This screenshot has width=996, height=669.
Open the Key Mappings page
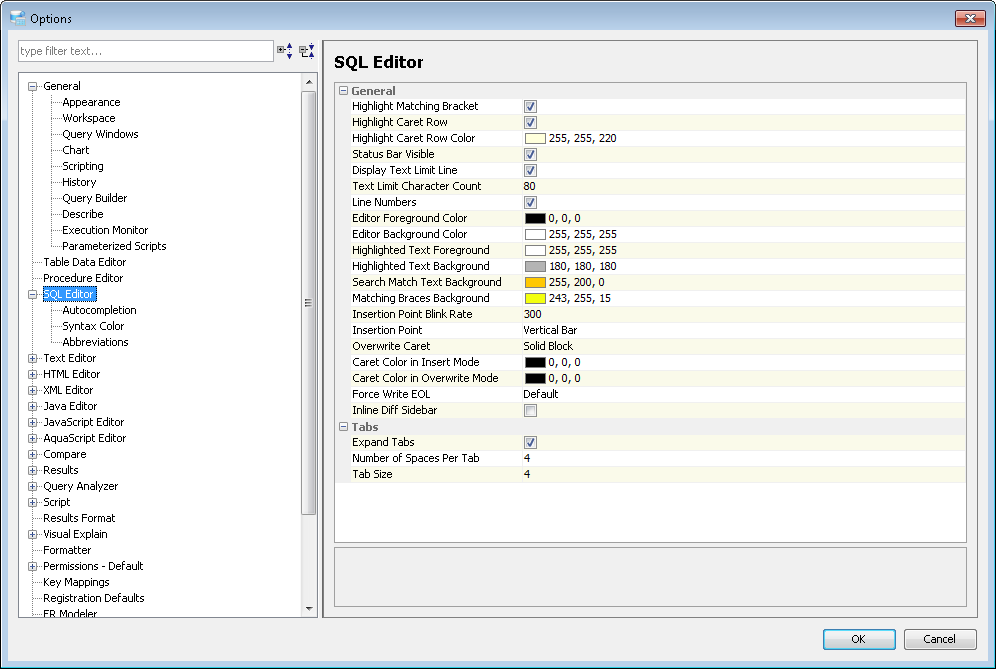[76, 582]
